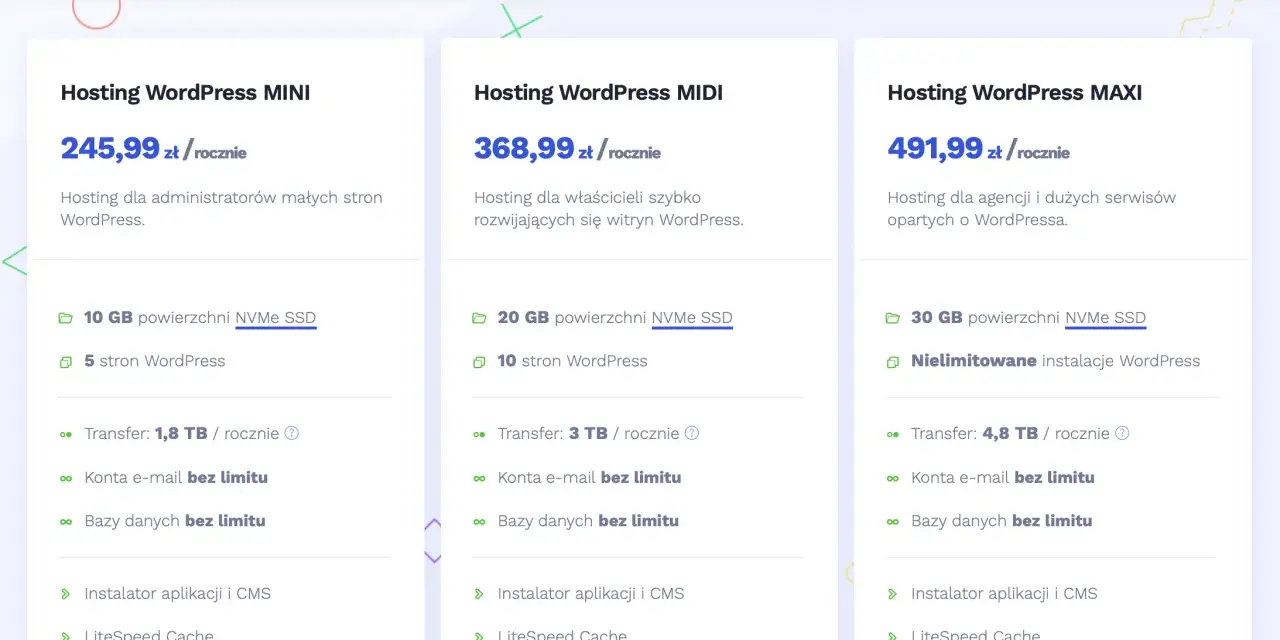1280x640 pixels.
Task: Click arrow icon beside MIDI Instalator aplikacji
Action: click(479, 594)
